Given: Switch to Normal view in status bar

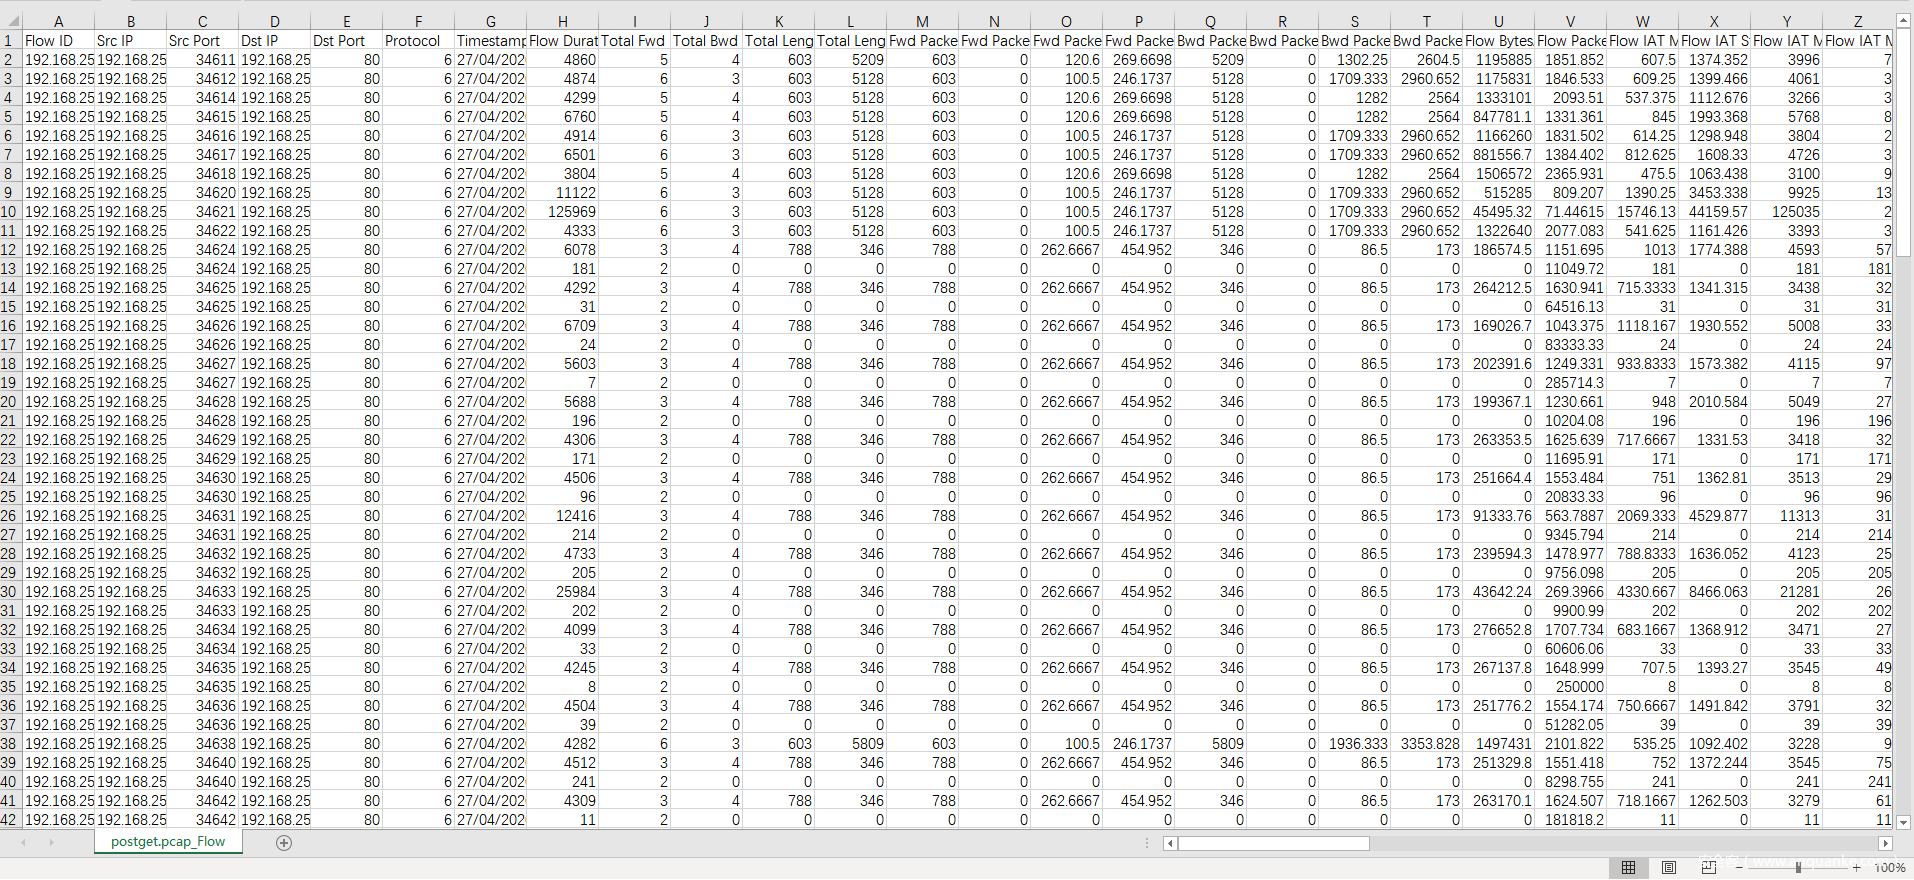Looking at the screenshot, I should click(x=1628, y=867).
